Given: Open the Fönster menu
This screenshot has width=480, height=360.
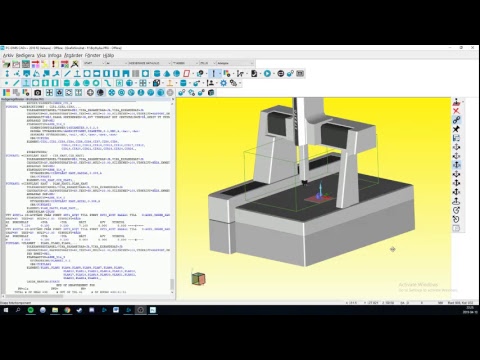Looking at the screenshot, I should [x=92, y=55].
